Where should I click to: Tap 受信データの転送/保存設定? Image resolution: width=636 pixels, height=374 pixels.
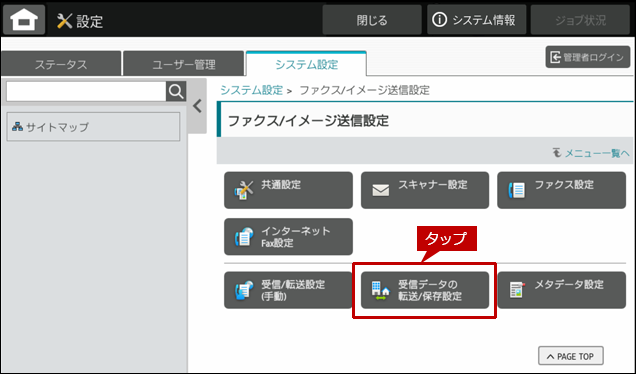pos(425,290)
